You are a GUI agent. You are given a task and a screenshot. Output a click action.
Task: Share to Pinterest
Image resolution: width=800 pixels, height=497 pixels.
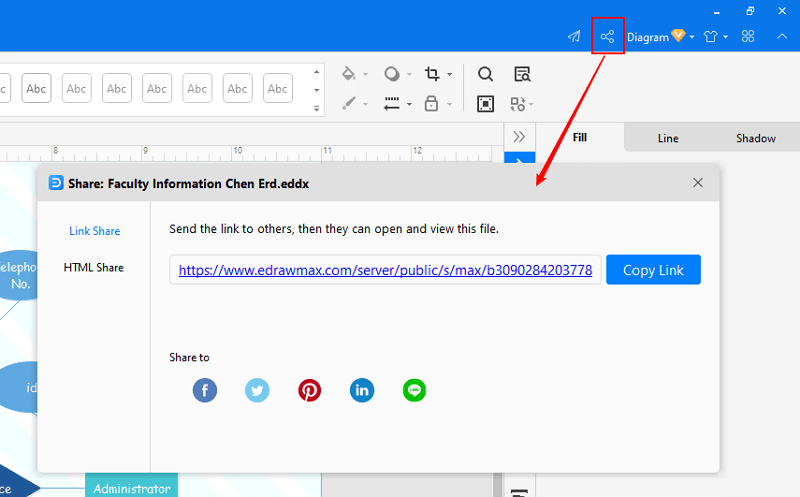[310, 390]
